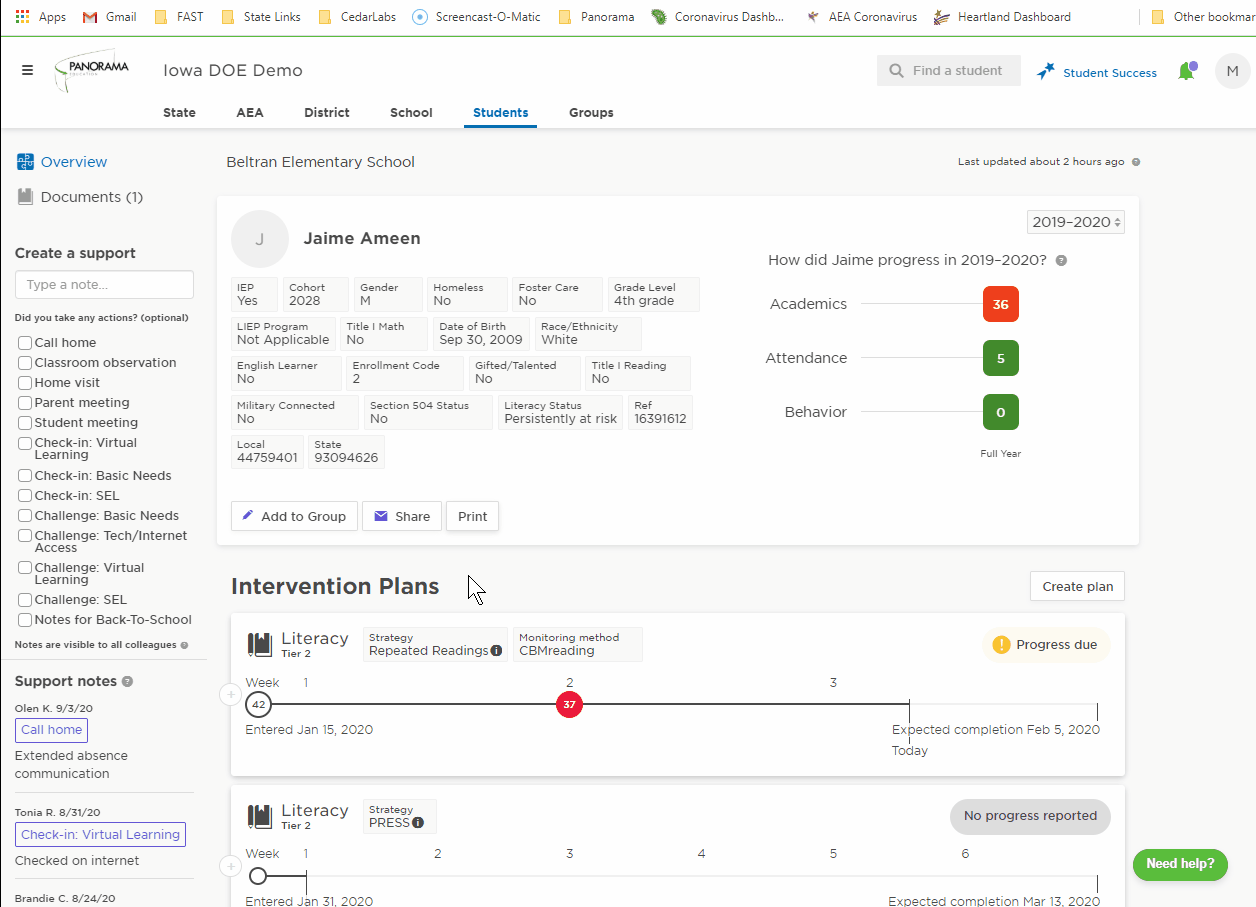1256x907 pixels.
Task: Click the Student Success star icon
Action: point(1046,71)
